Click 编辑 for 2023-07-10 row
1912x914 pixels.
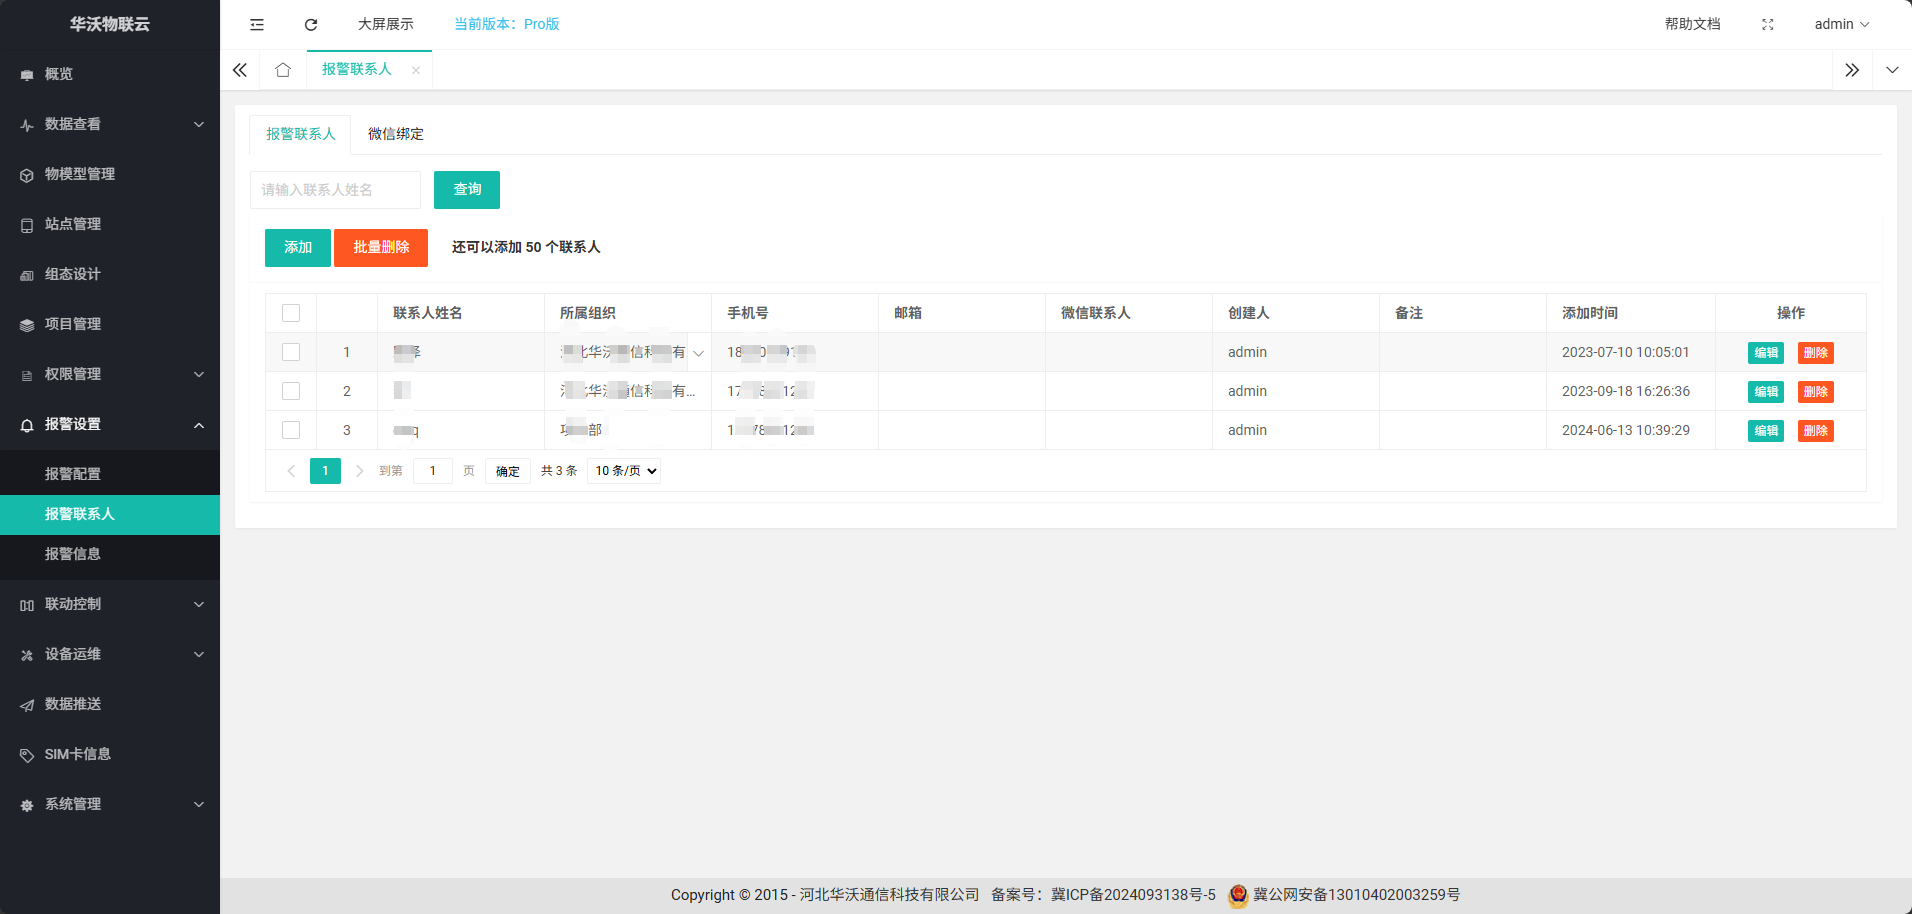coord(1766,353)
